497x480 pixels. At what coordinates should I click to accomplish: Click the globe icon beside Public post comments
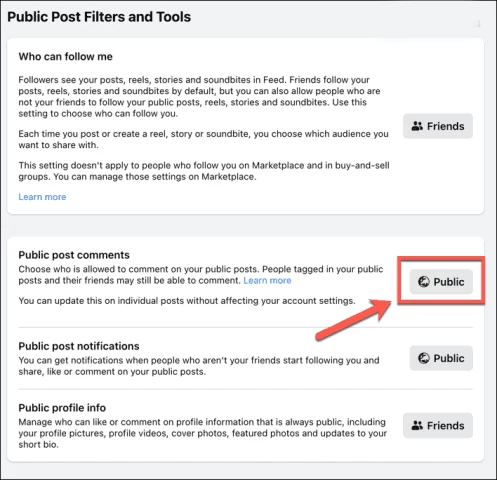click(x=424, y=282)
